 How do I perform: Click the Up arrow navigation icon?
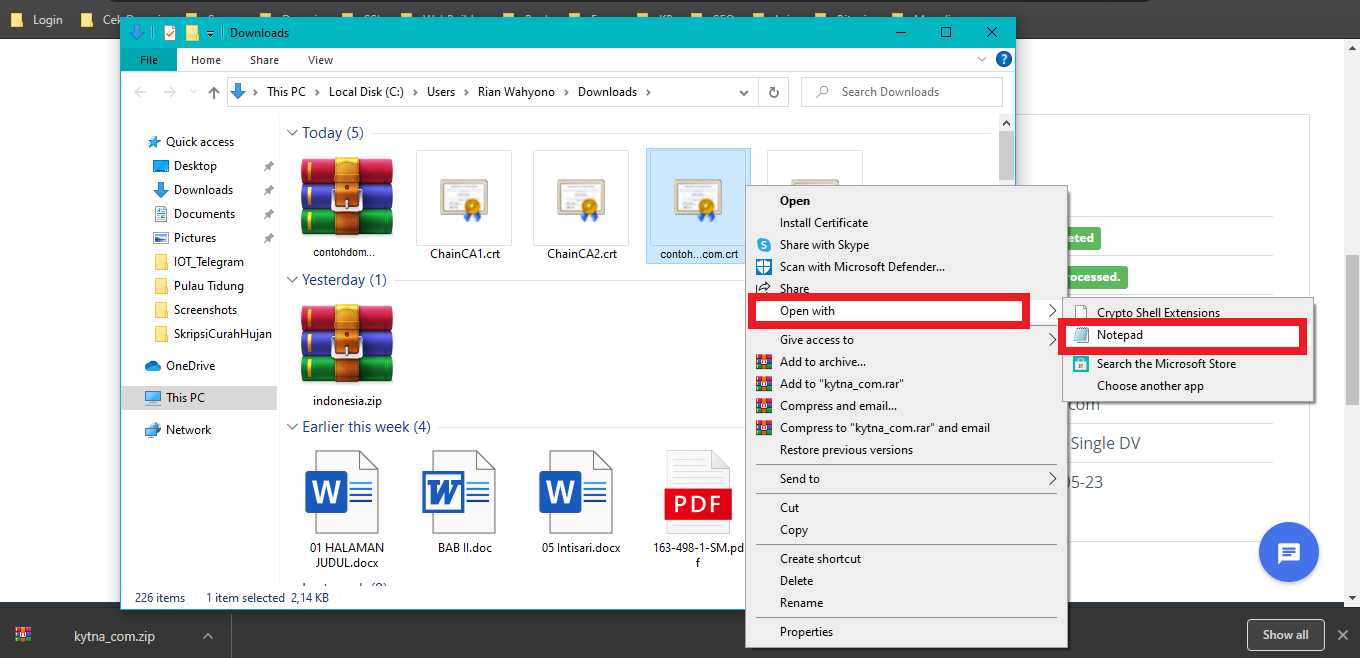coord(214,92)
